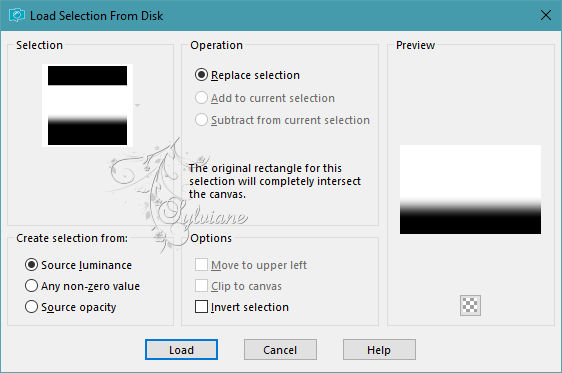
Task: Open the selection thumbnail dropdown arrow
Action: click(x=137, y=105)
